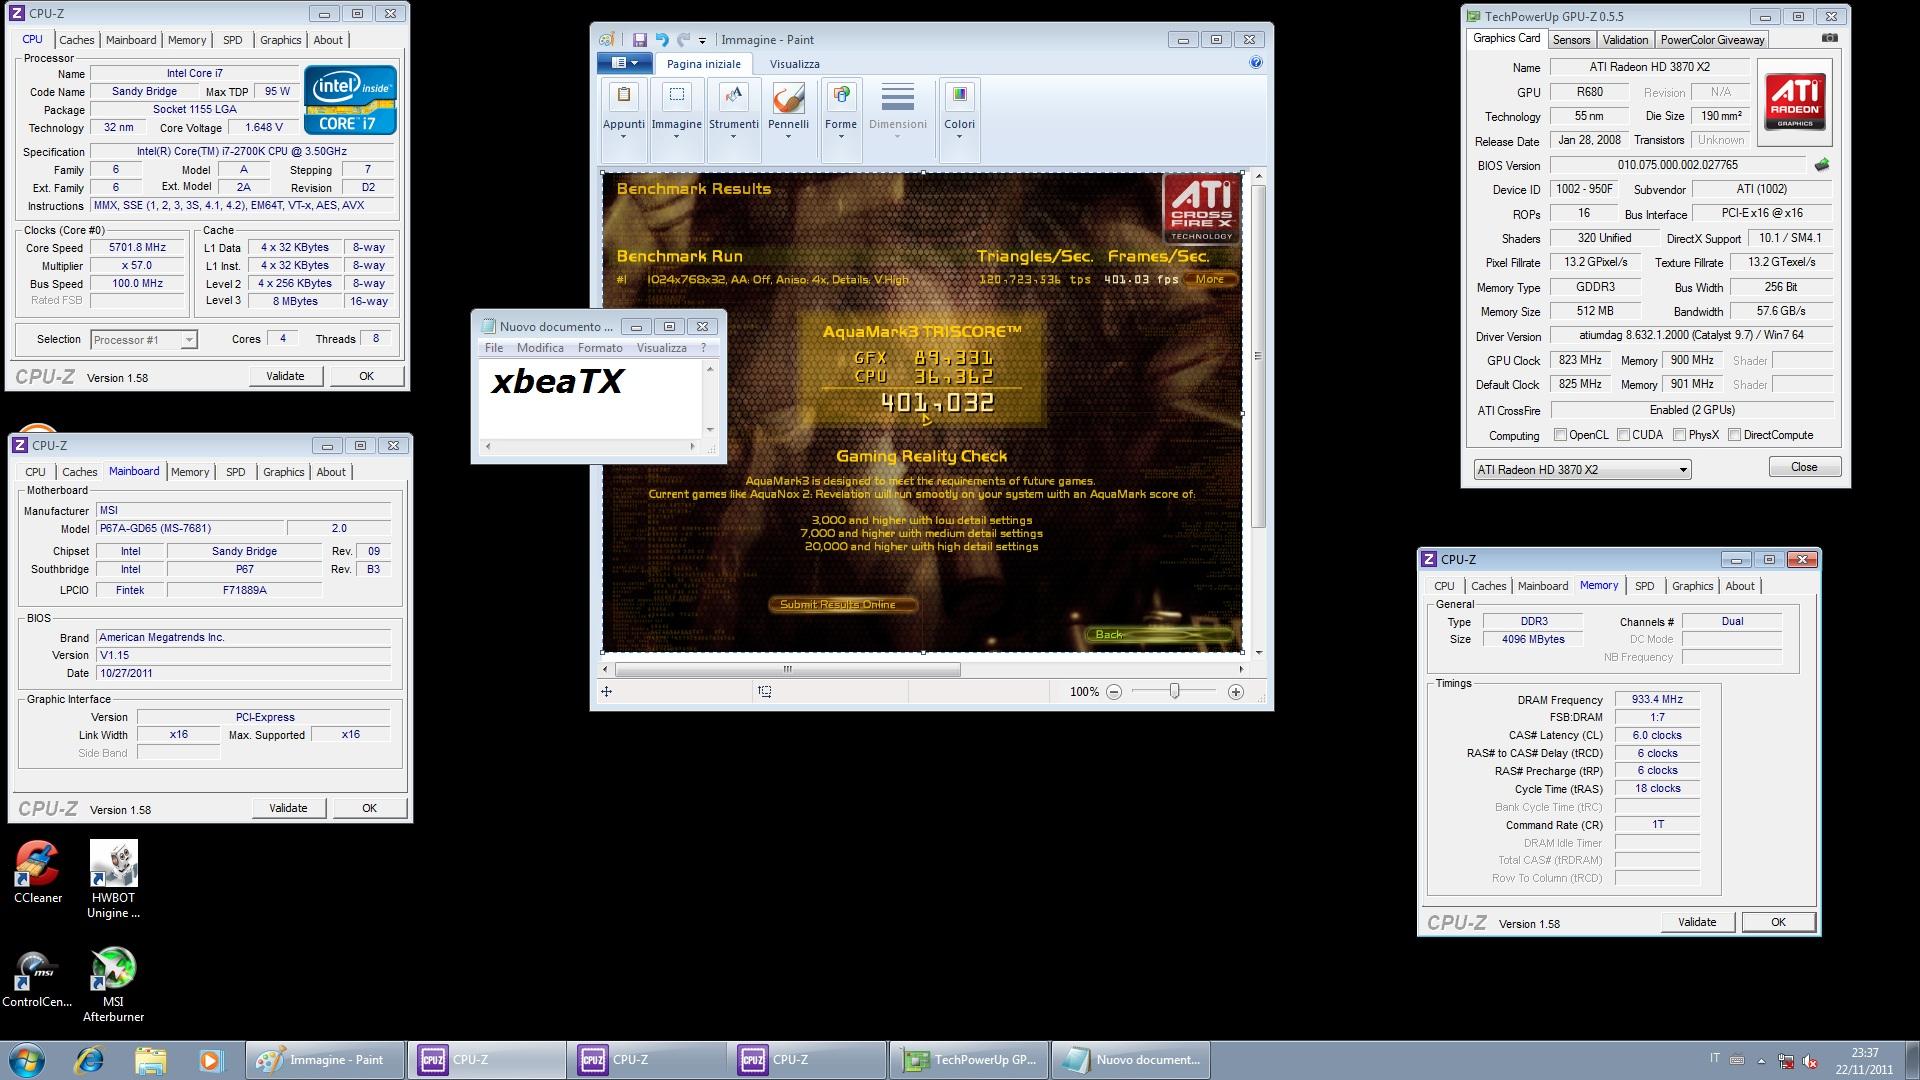Click the zoom out minus in Paint
The image size is (1920, 1080).
click(x=1114, y=692)
